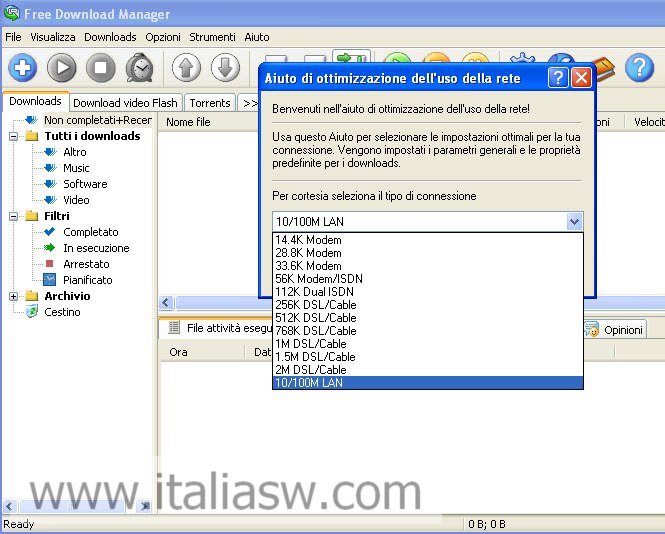Screen dimensions: 665x534
Task: Choose highlighted 10/100M LAN list option
Action: point(428,383)
